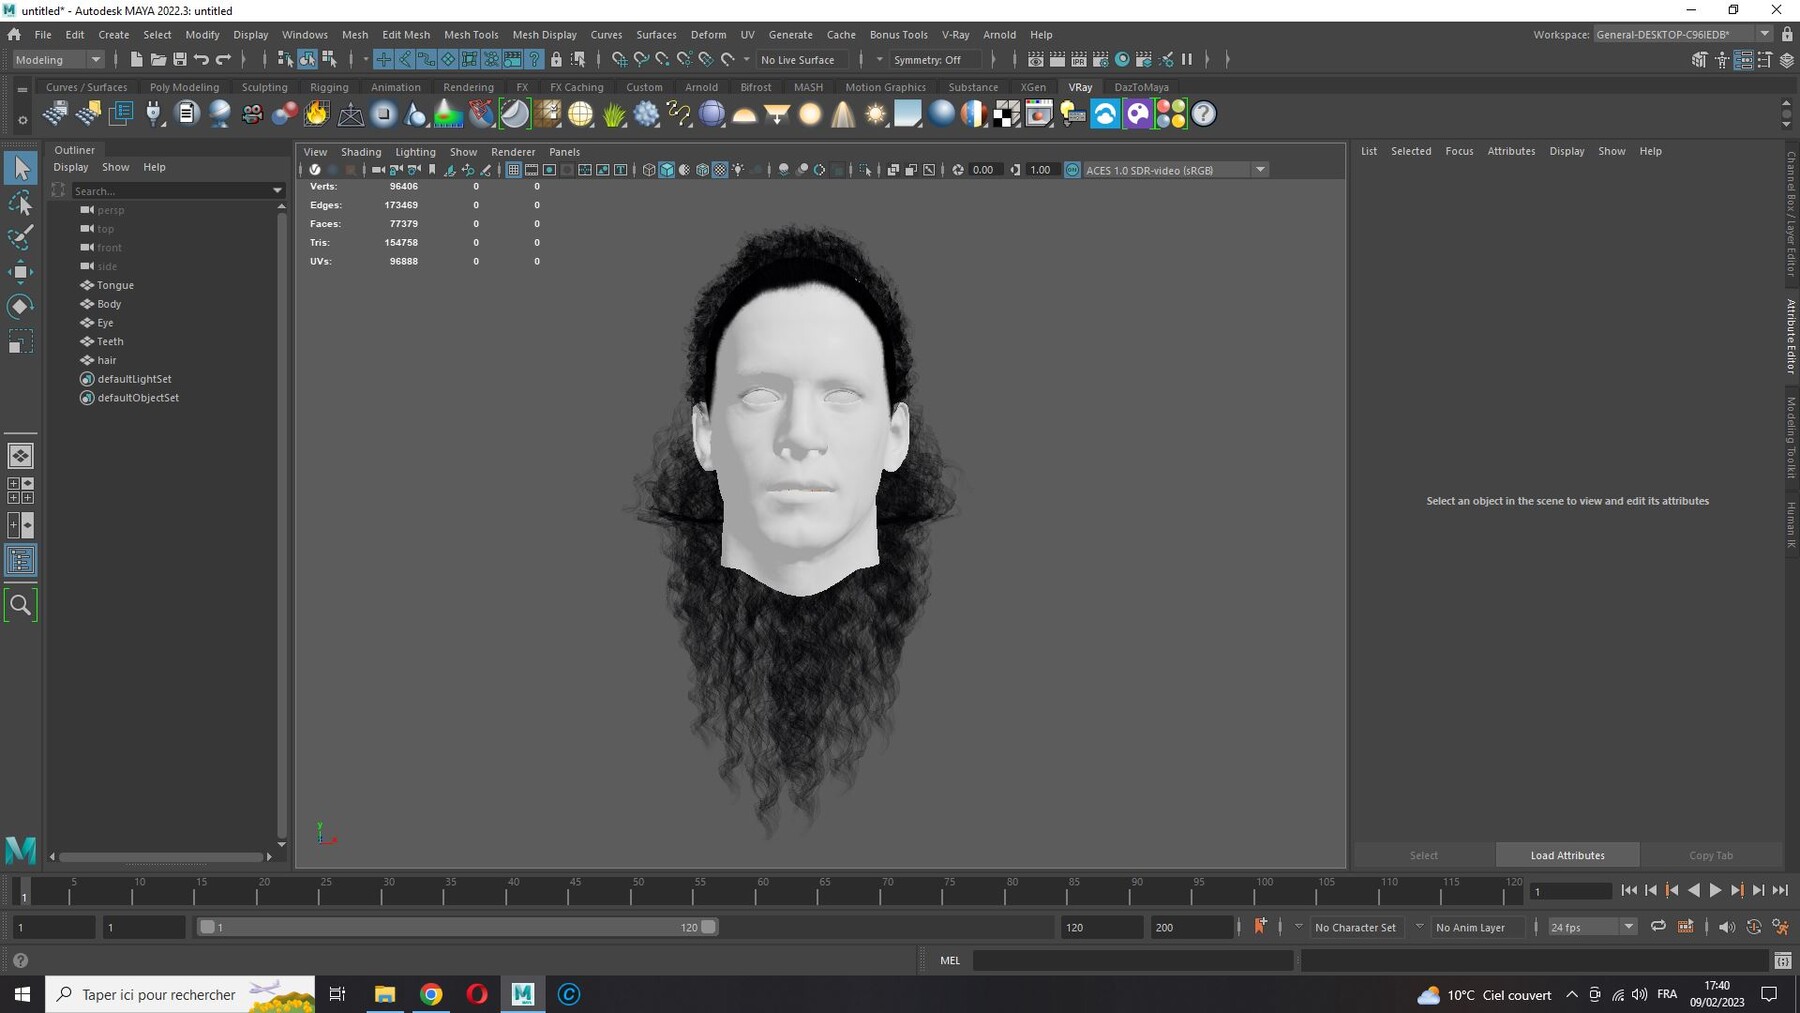This screenshot has height=1013, width=1800.
Task: Select the hair node in Outliner
Action: (x=107, y=360)
